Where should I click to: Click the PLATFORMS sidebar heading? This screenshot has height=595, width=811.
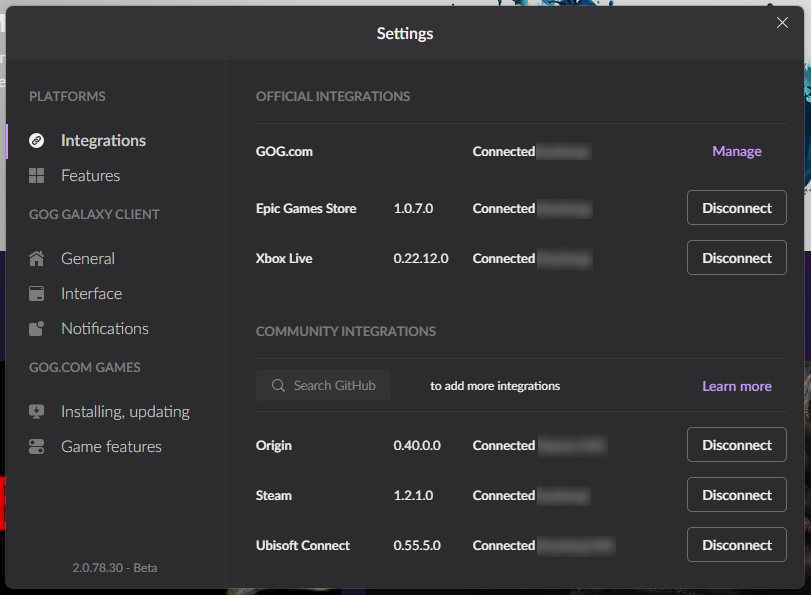[67, 96]
